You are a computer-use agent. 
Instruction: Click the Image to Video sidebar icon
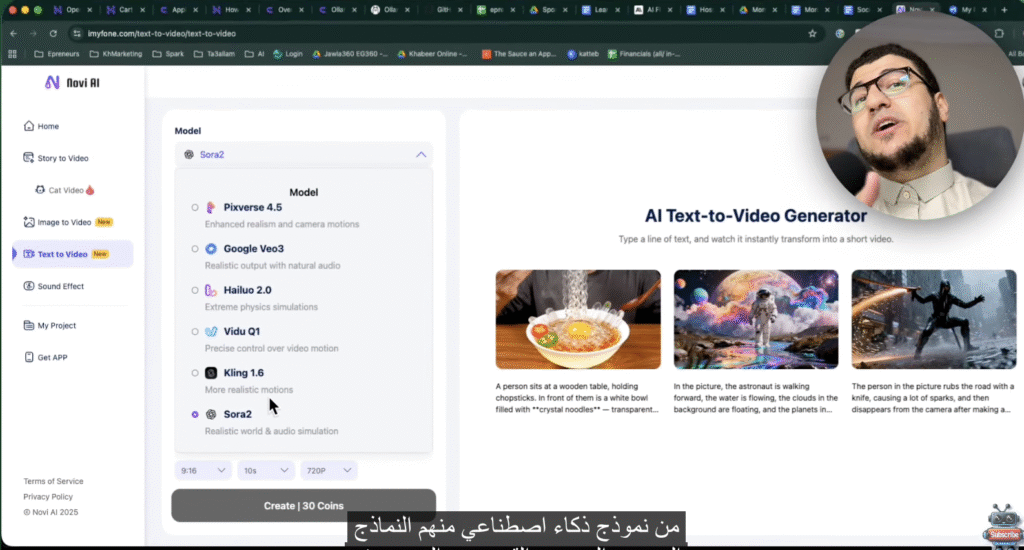(x=29, y=222)
